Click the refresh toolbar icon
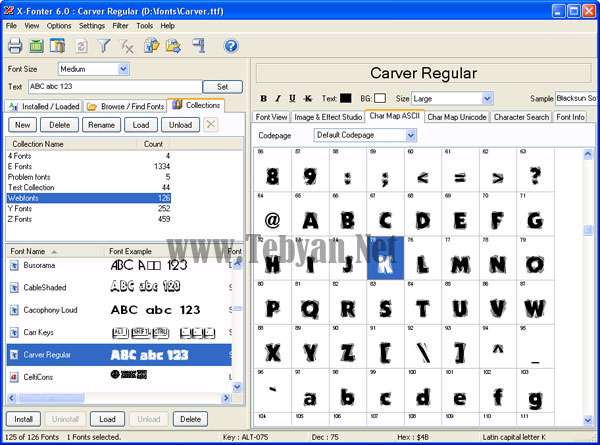 click(81, 46)
